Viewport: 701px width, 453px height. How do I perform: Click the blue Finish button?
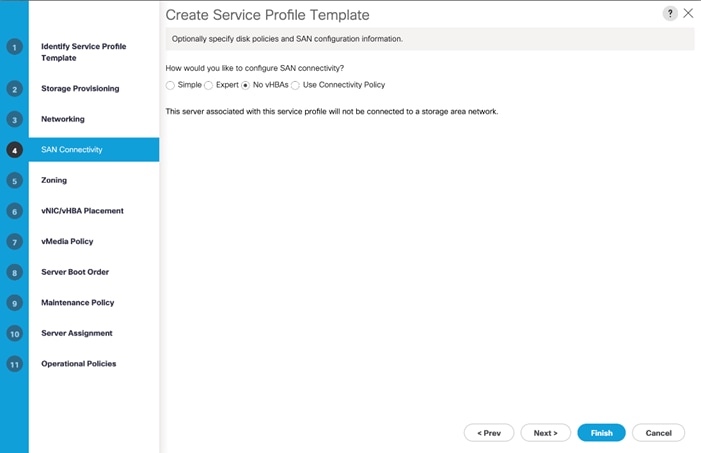tap(601, 432)
